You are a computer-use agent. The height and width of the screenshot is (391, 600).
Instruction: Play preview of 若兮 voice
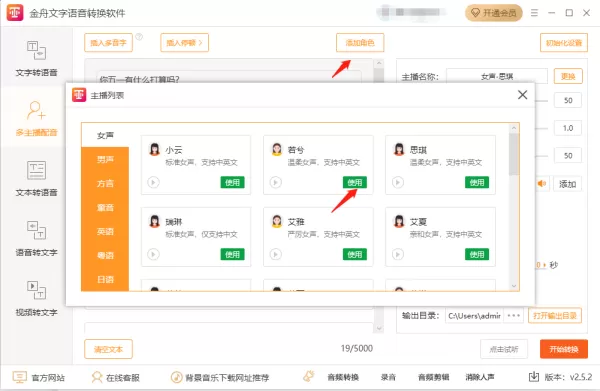[276, 182]
